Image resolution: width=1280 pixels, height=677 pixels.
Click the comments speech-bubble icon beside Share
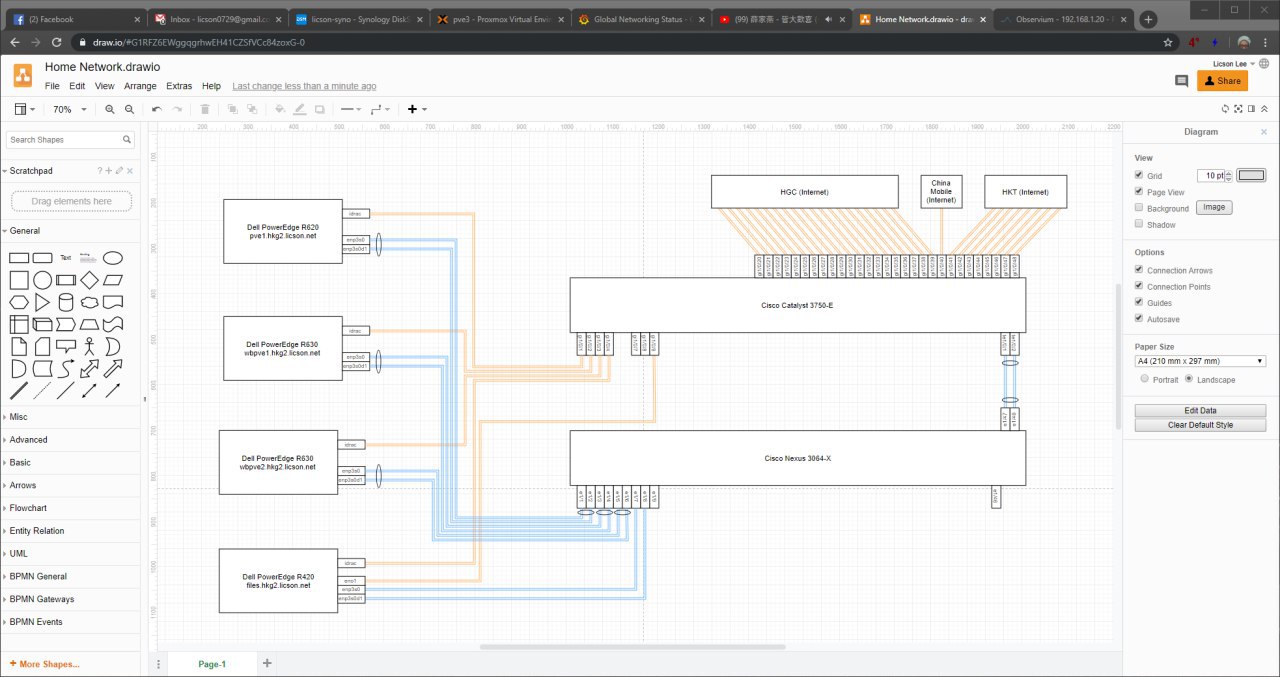(x=1181, y=81)
